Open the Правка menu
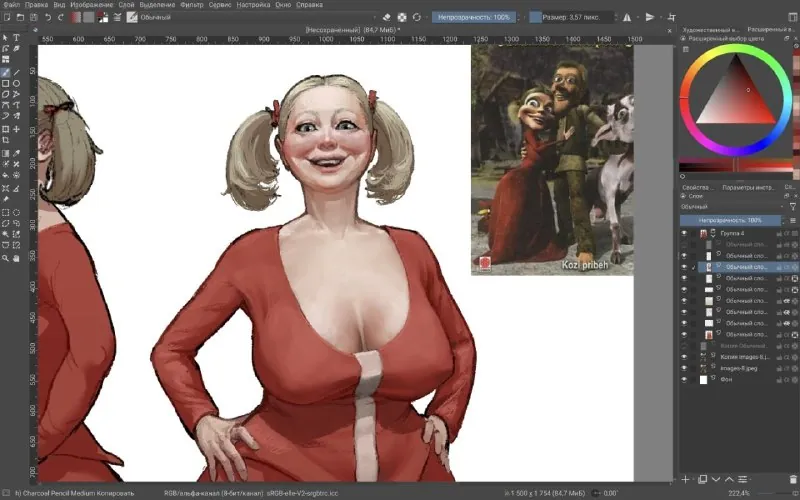Viewport: 800px width, 500px height. [x=36, y=5]
